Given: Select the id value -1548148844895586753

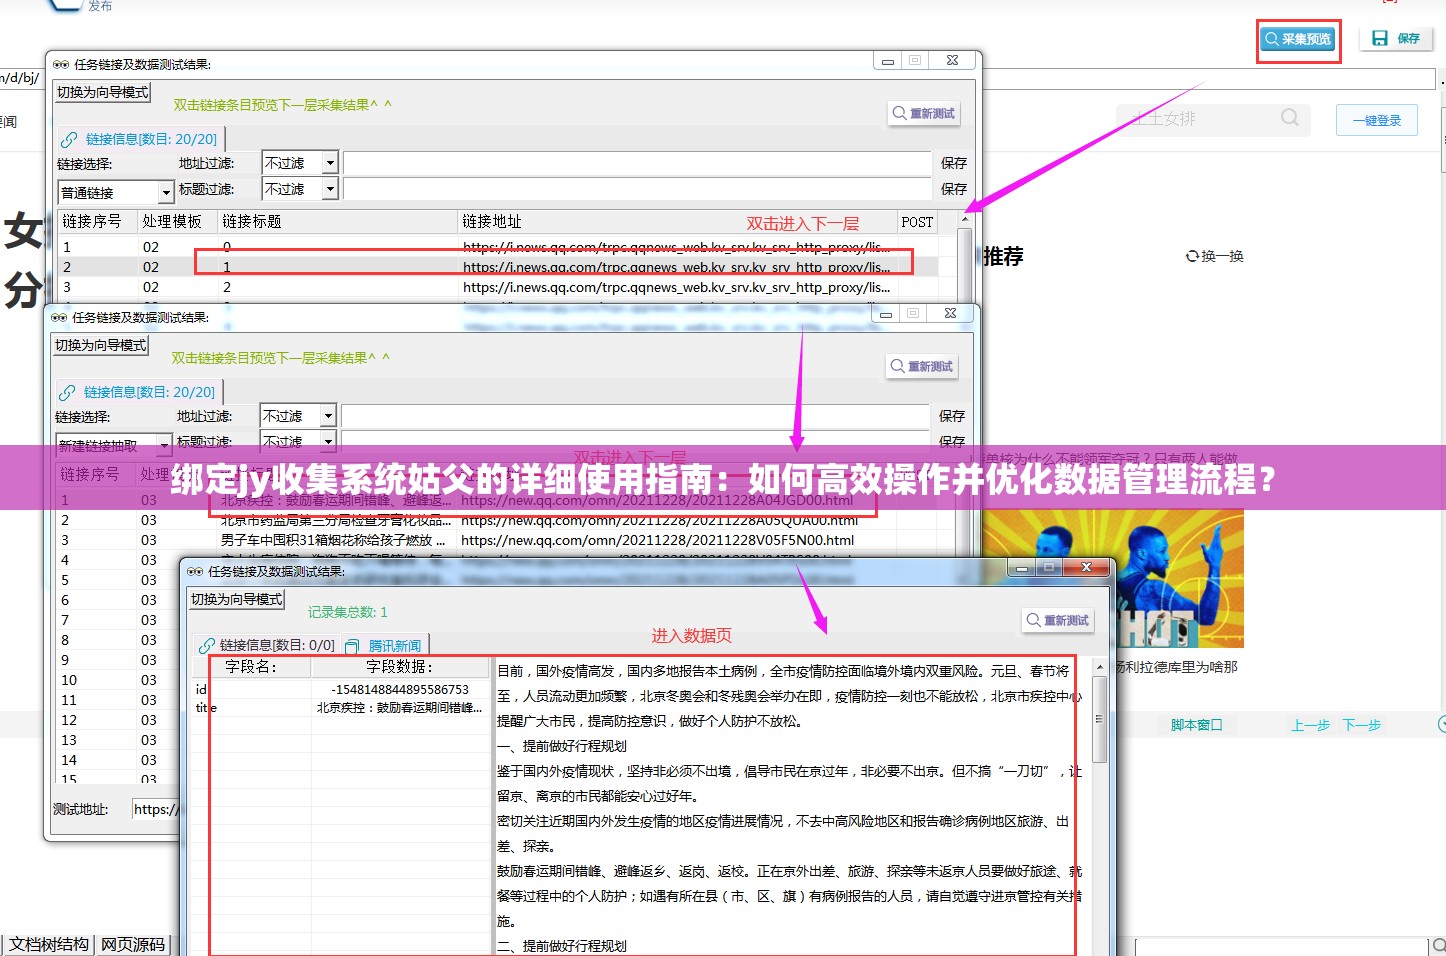Looking at the screenshot, I should coord(400,689).
